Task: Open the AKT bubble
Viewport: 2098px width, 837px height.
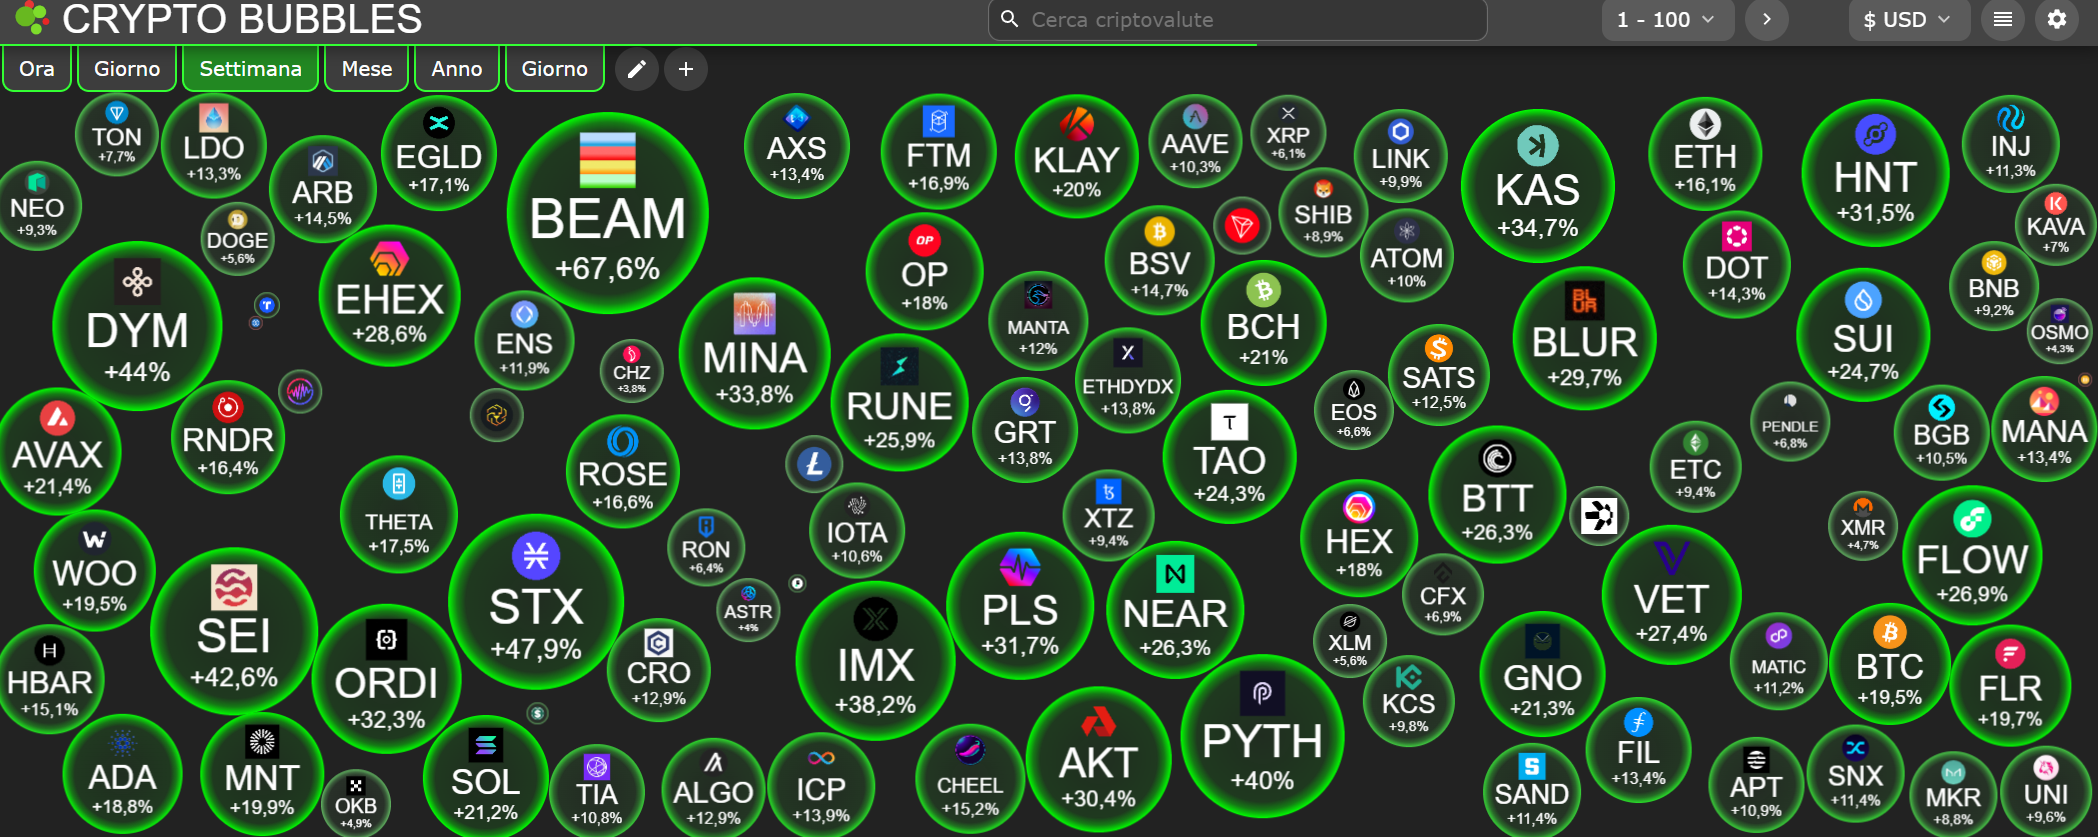Action: (x=1098, y=759)
